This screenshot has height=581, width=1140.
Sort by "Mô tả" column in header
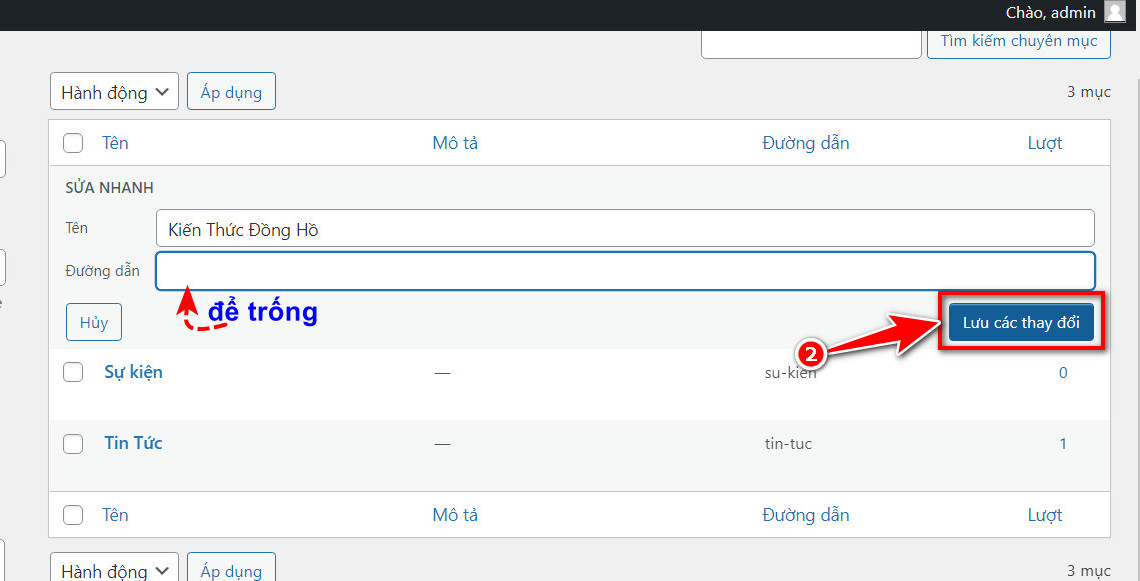[455, 143]
